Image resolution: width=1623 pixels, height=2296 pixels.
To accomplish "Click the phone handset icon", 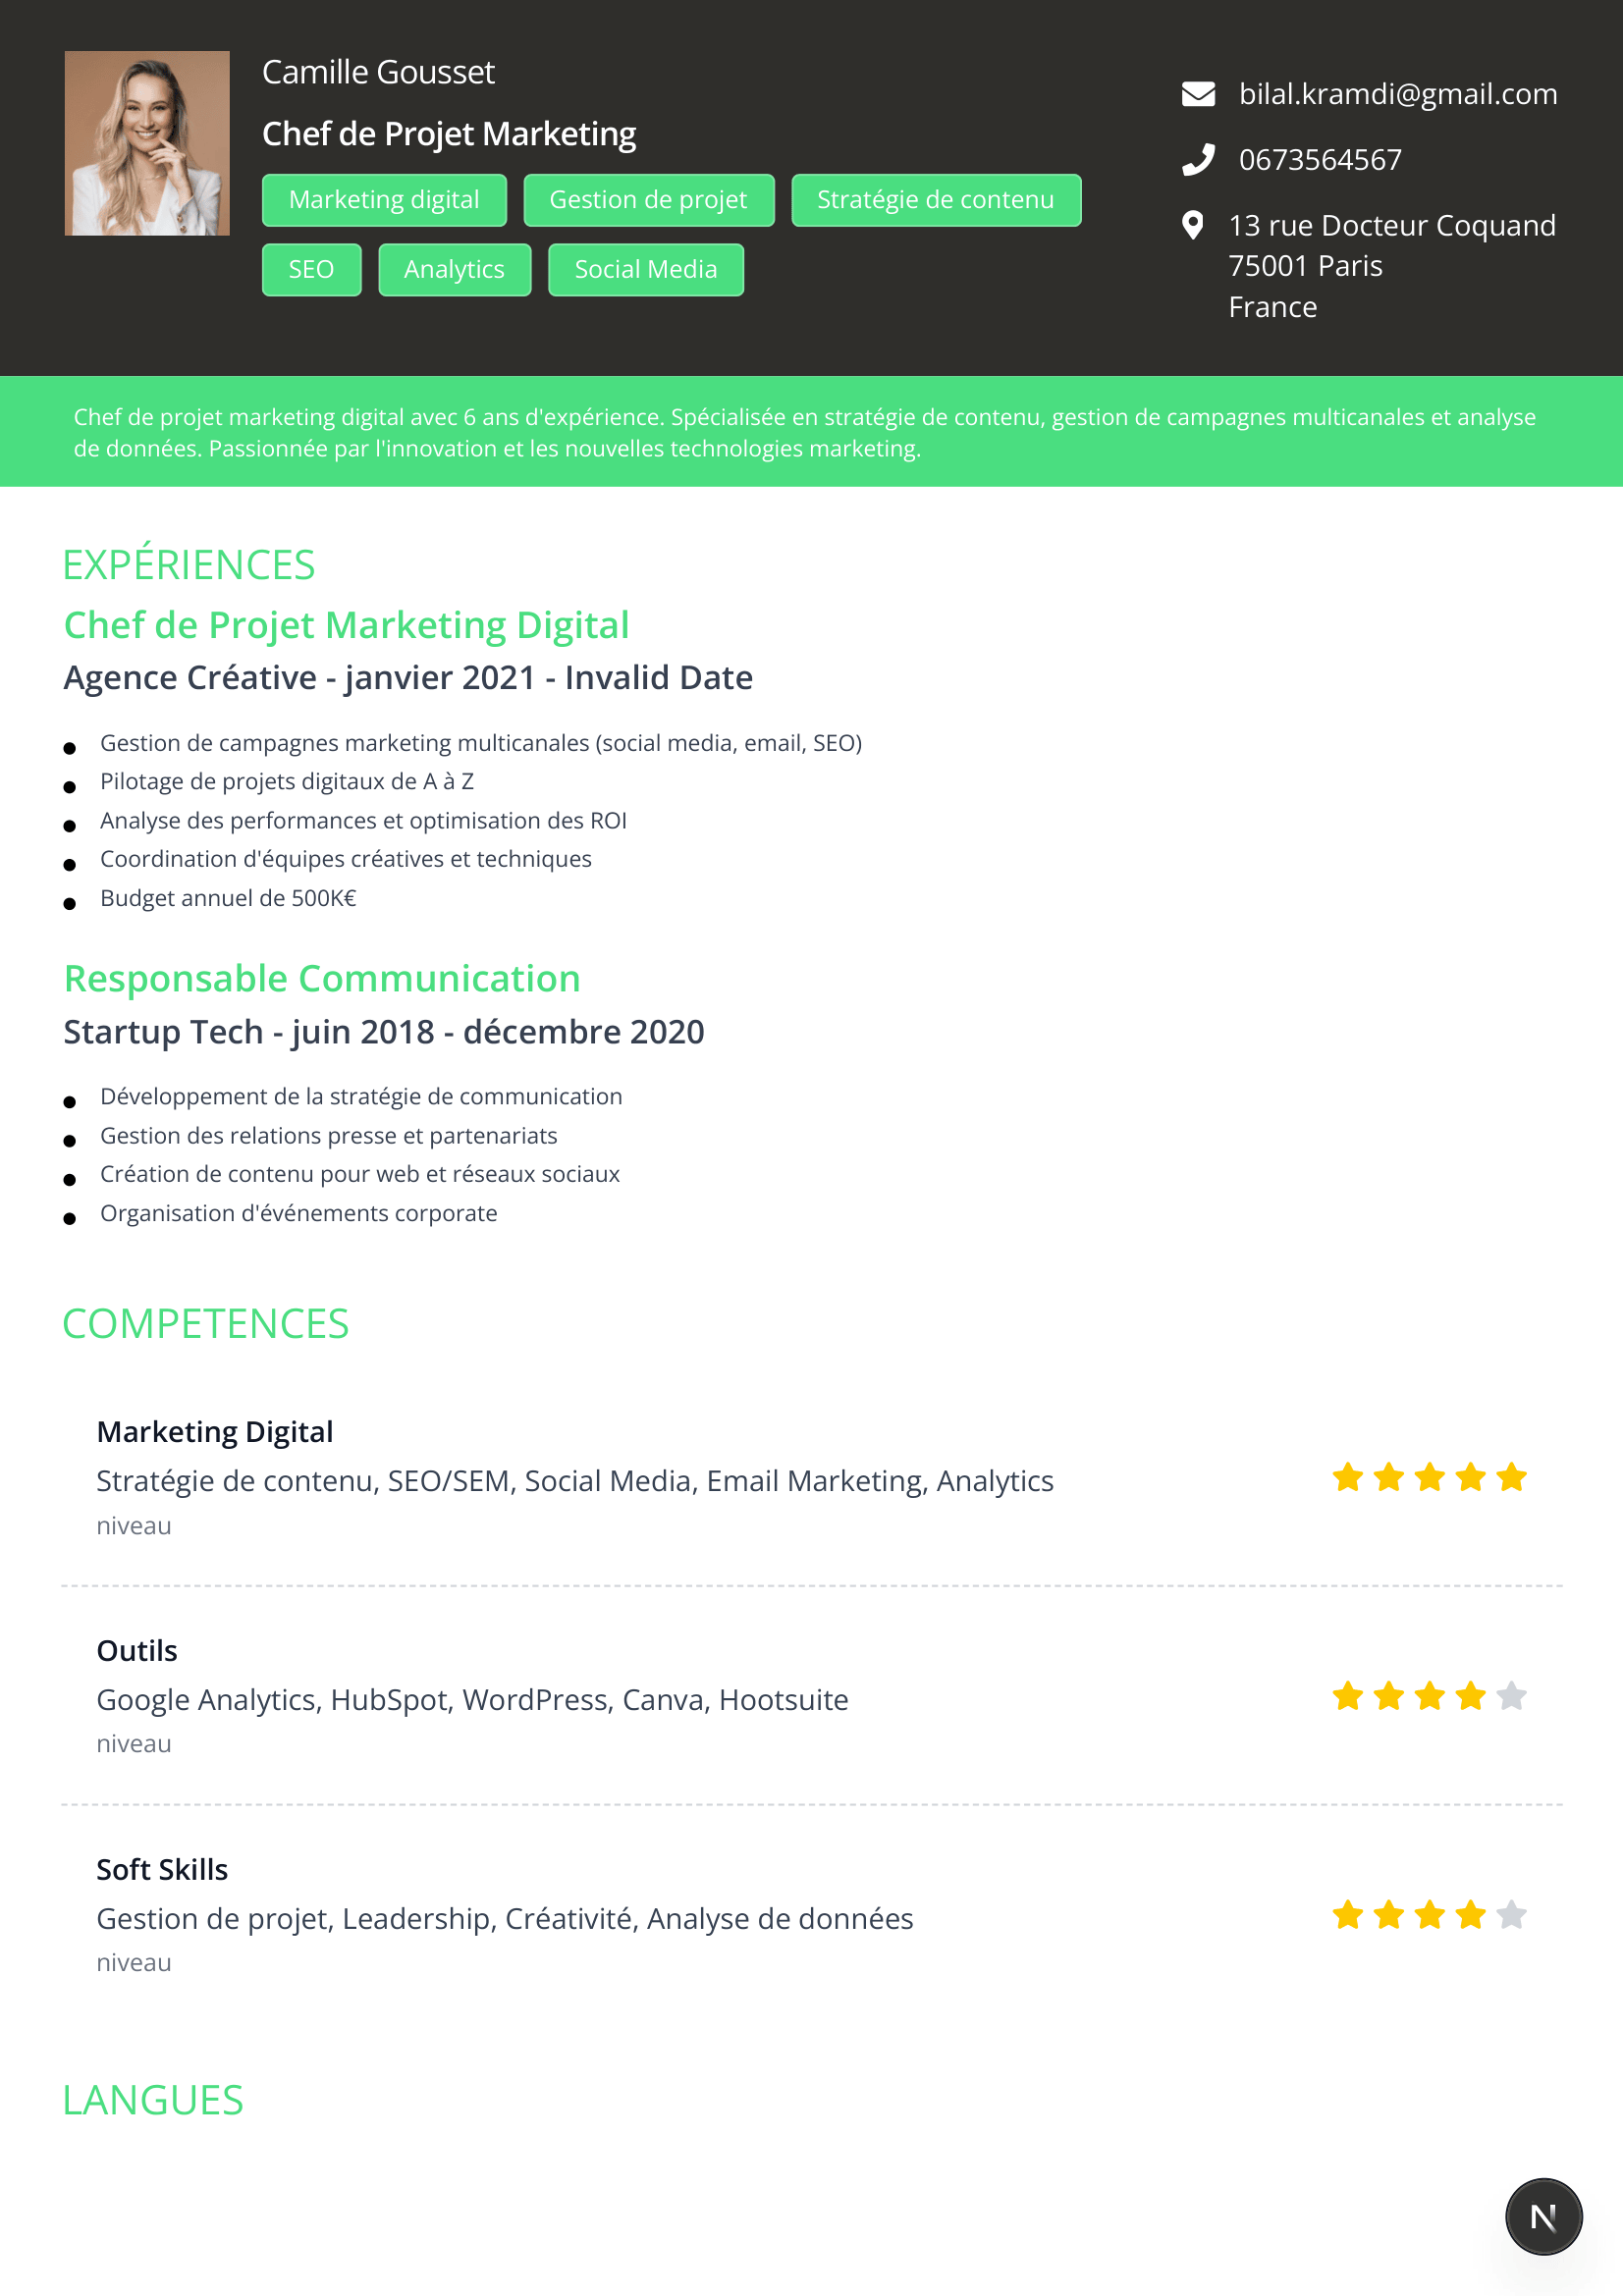I will coord(1198,160).
